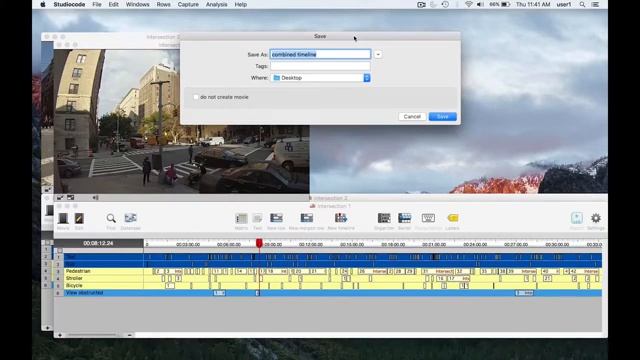Click the keyboard transcription icon
The width and height of the screenshot is (640, 360).
[x=428, y=218]
